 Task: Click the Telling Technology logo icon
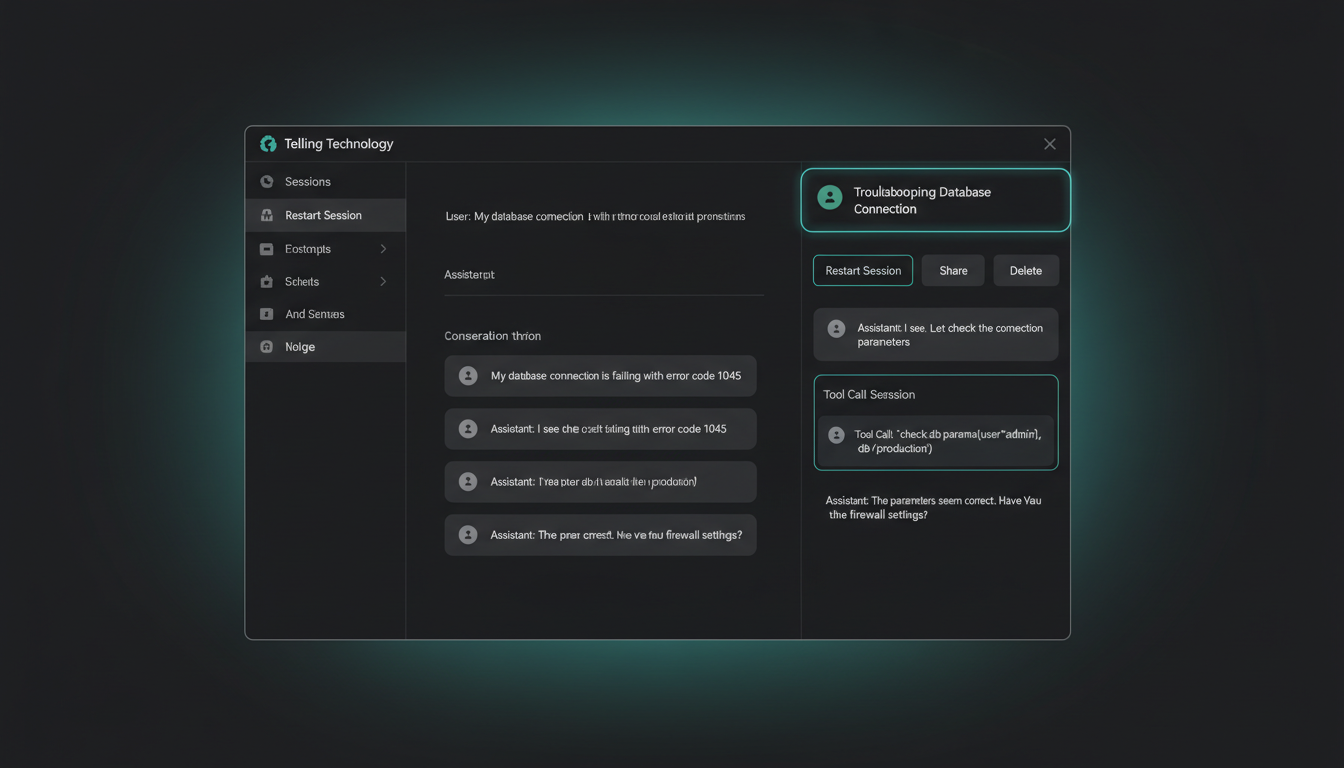(268, 144)
